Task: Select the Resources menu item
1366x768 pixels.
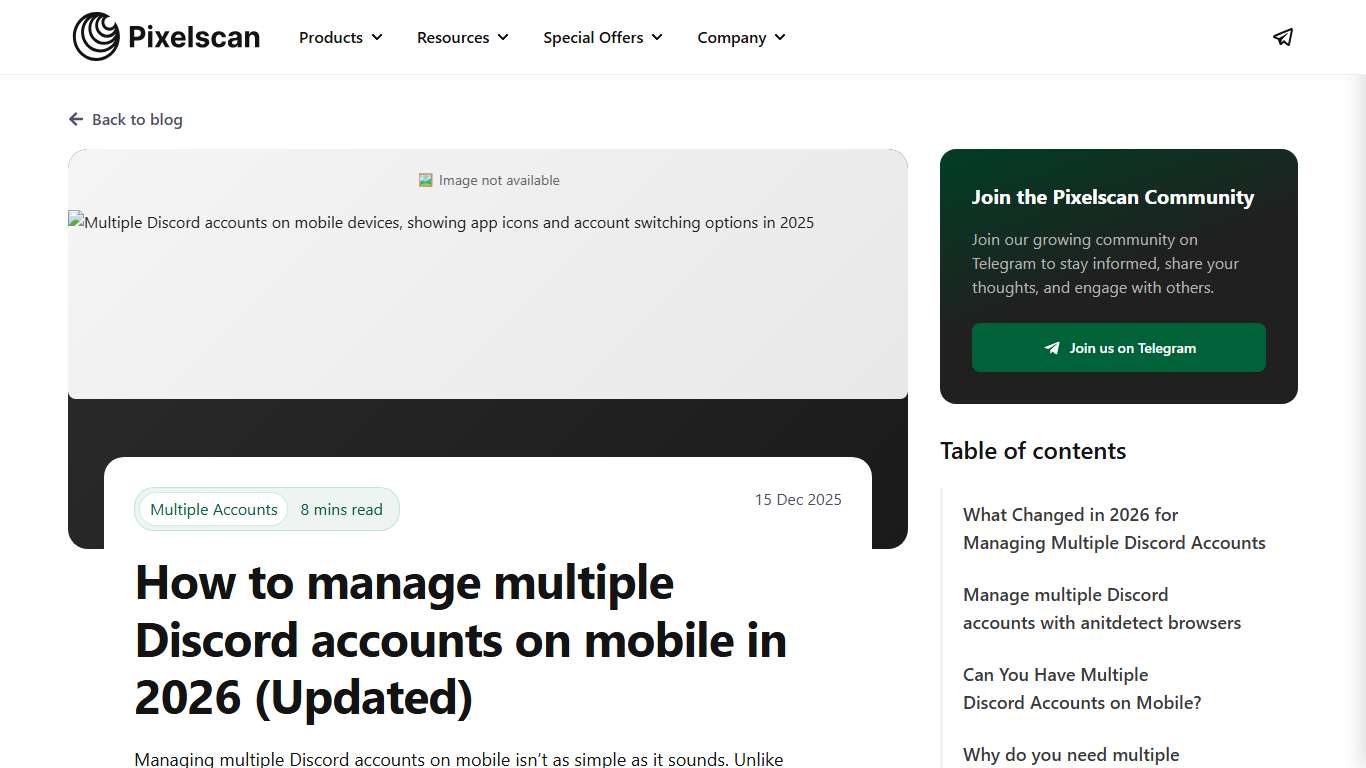Action: click(453, 37)
